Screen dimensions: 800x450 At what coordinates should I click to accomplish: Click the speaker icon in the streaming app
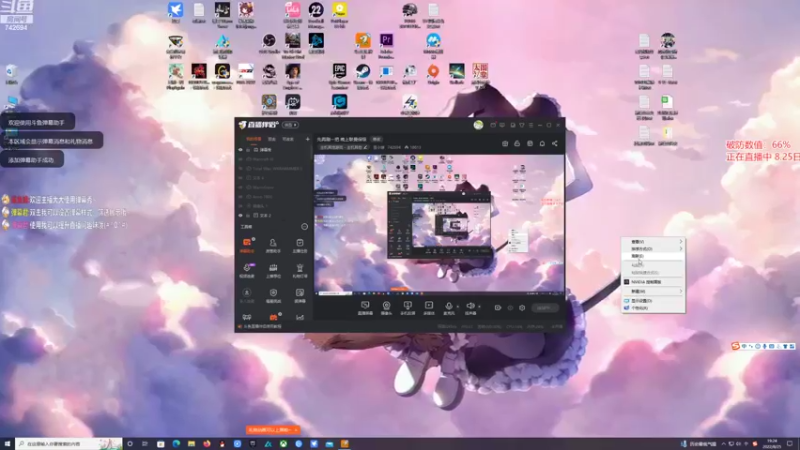470,306
